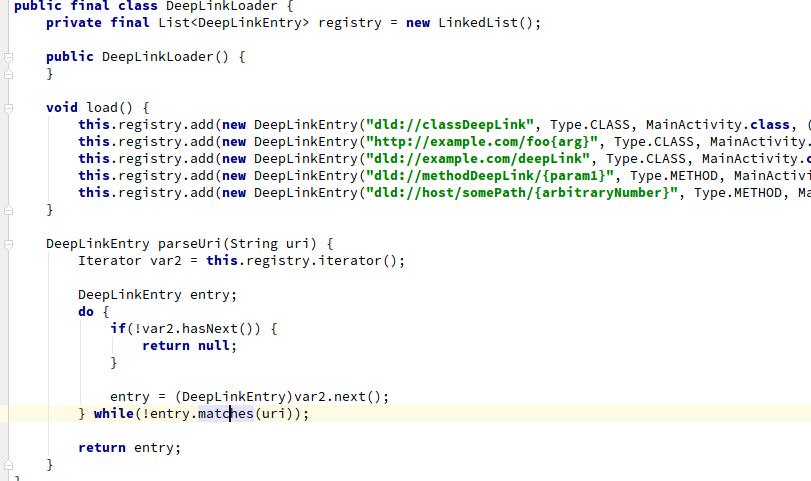Screen dimensions: 811x481
Task: Click the "String uri" parameter of parseUri
Action: click(269, 244)
